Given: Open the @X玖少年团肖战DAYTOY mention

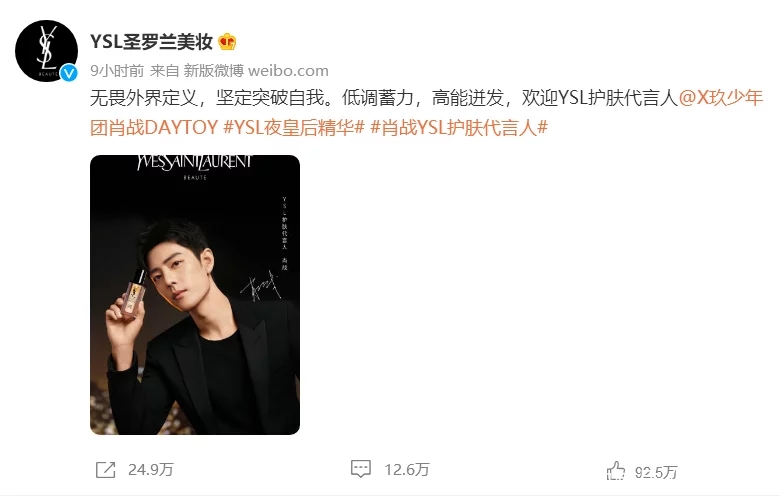Looking at the screenshot, I should click(x=426, y=112).
